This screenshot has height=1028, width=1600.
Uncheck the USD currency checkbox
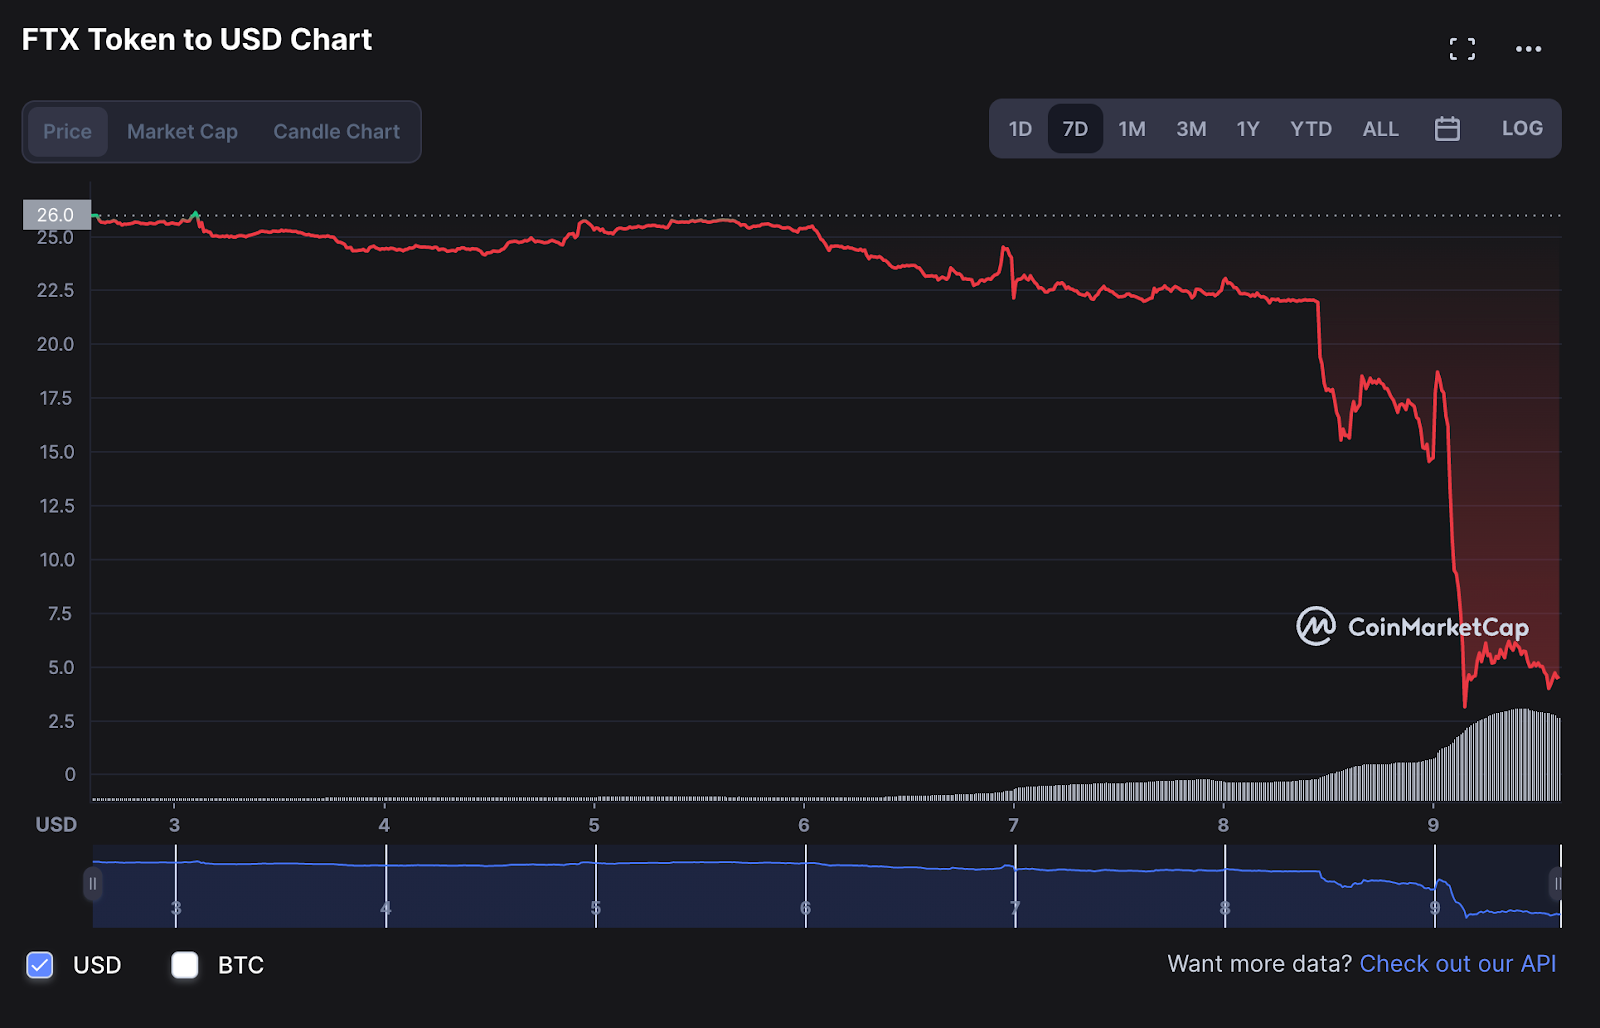pyautogui.click(x=40, y=965)
